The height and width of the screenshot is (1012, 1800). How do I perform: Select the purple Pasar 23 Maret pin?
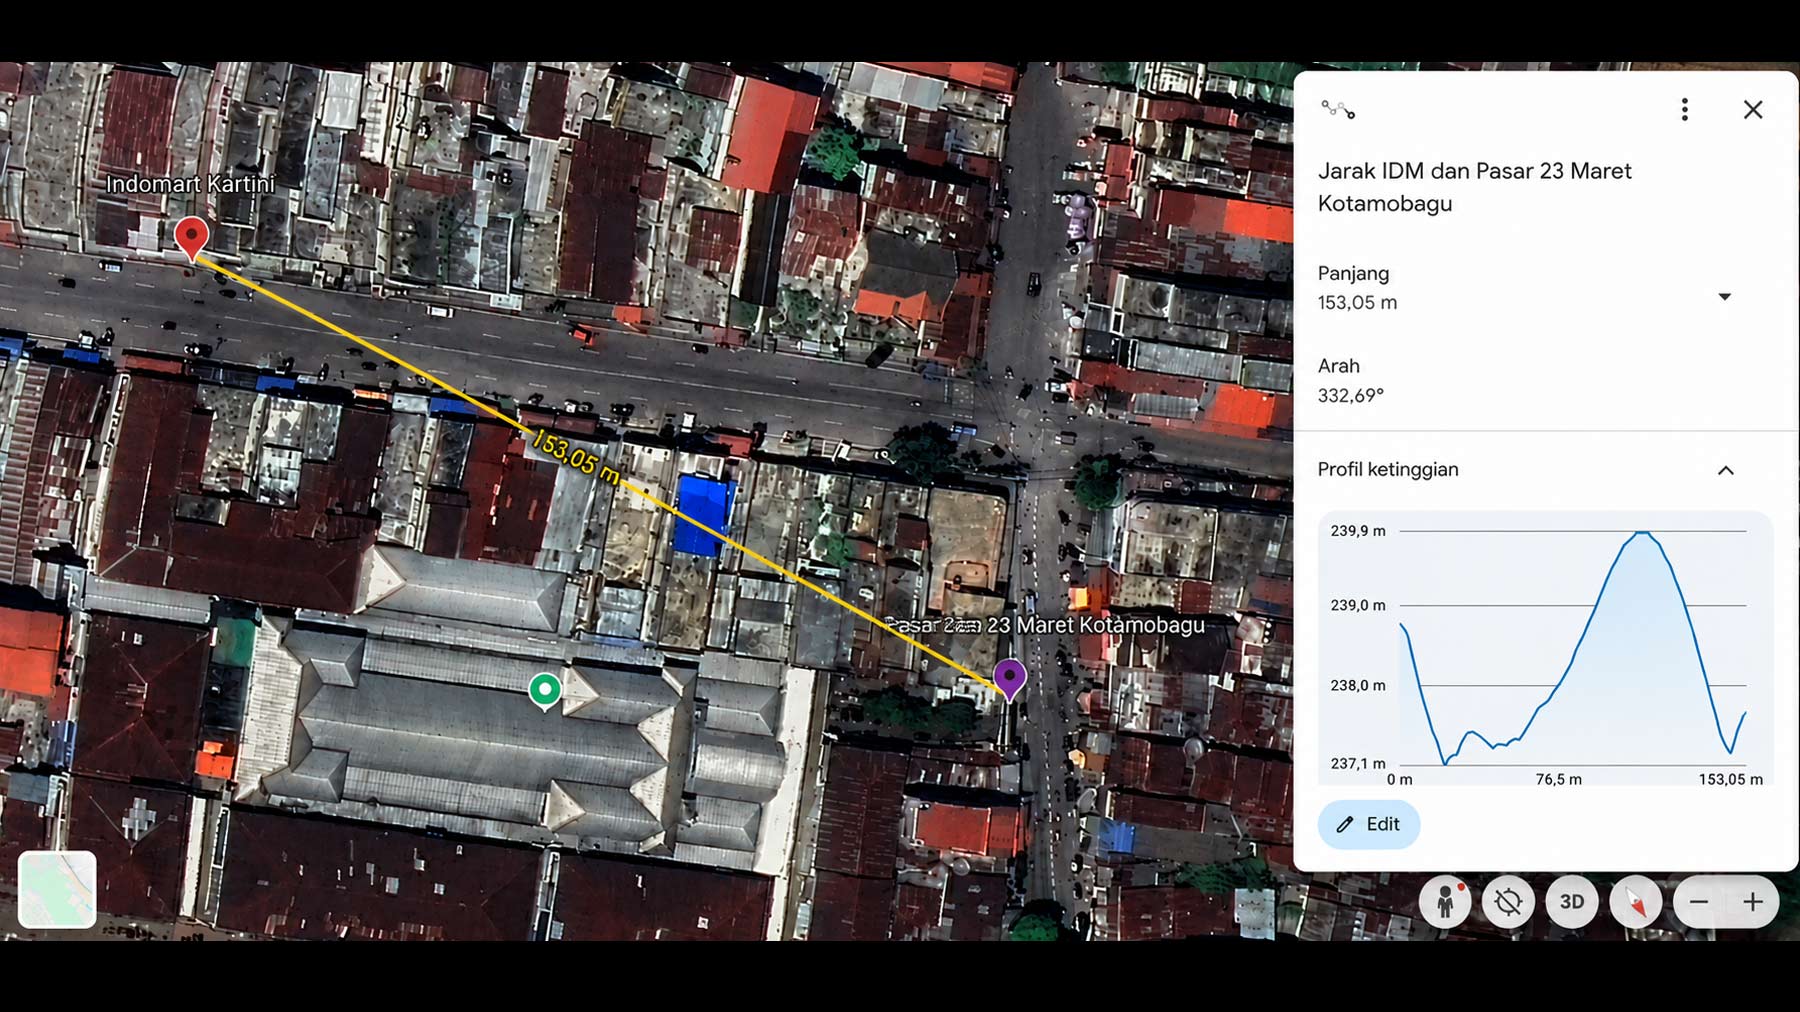pos(1010,678)
